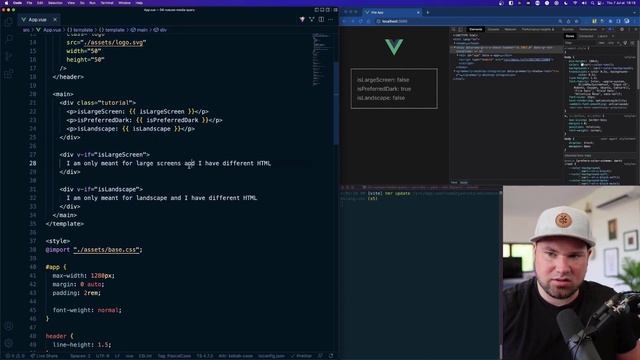This screenshot has width=640, height=360.
Task: Click the Vue logo on the web page
Action: point(394,47)
